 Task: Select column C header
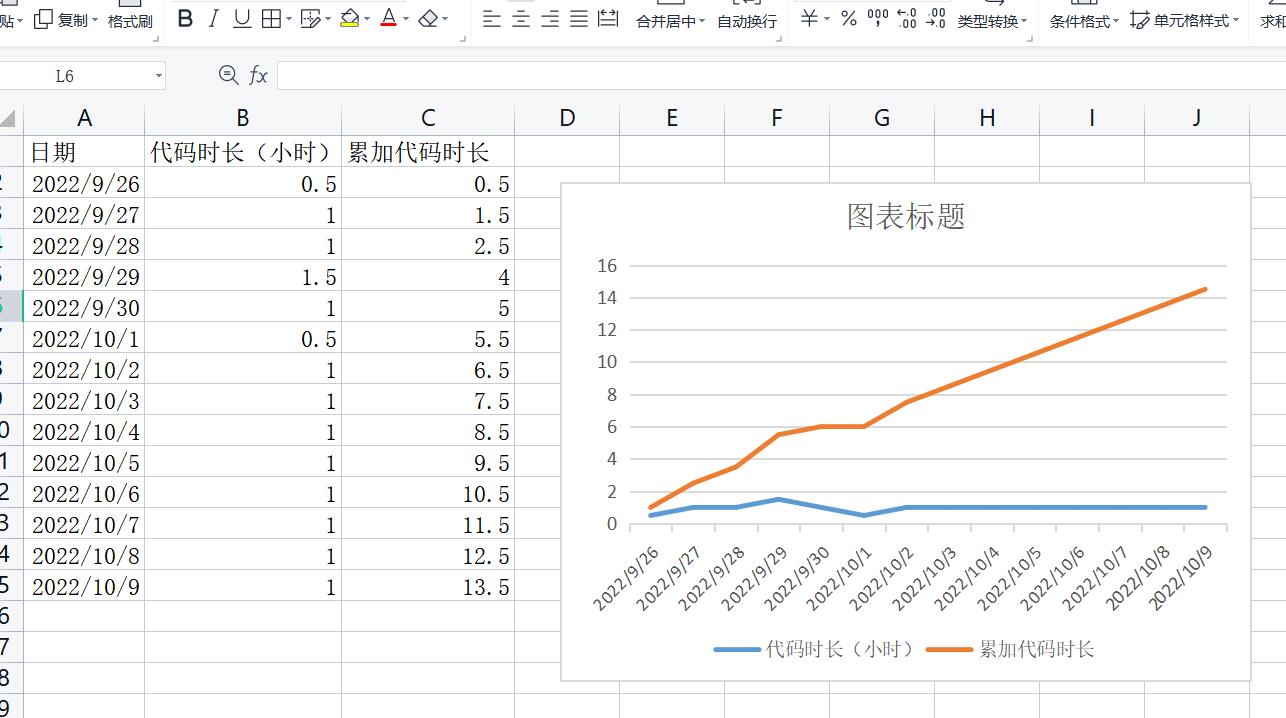tap(428, 118)
